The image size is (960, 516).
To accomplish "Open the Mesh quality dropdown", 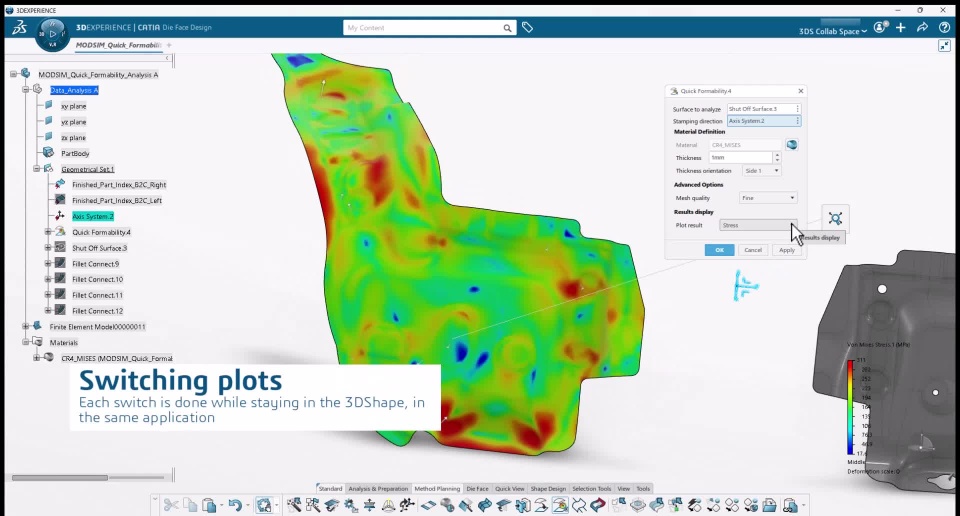I will 767,198.
